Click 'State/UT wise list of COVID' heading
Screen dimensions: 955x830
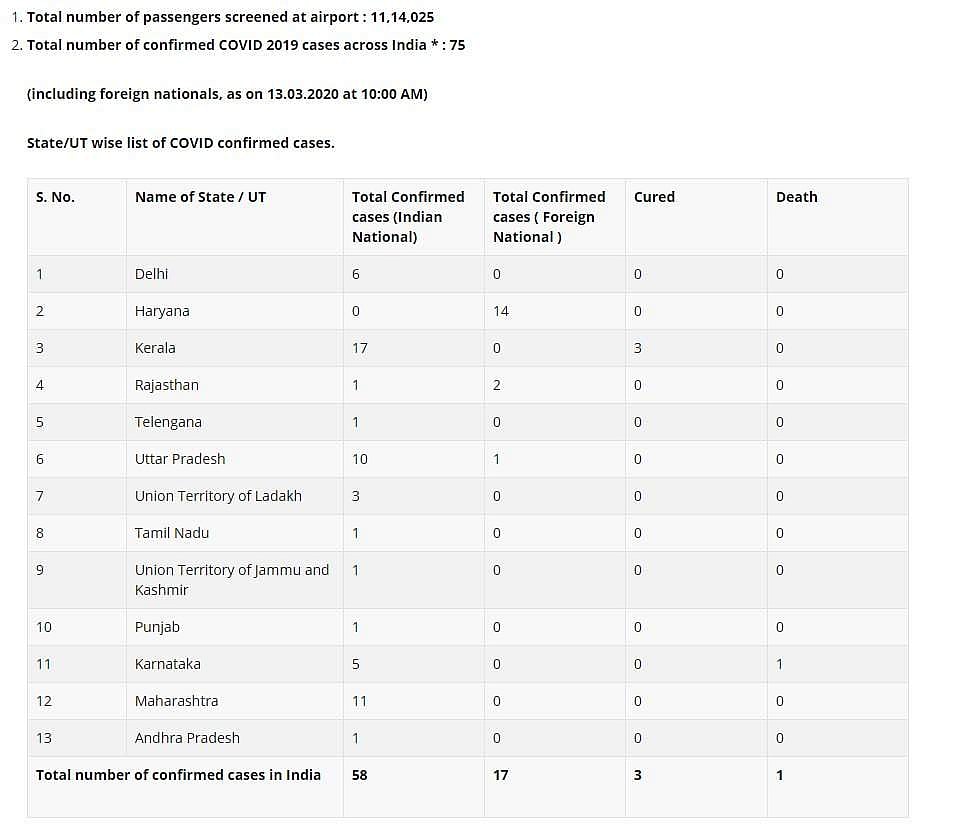click(180, 143)
